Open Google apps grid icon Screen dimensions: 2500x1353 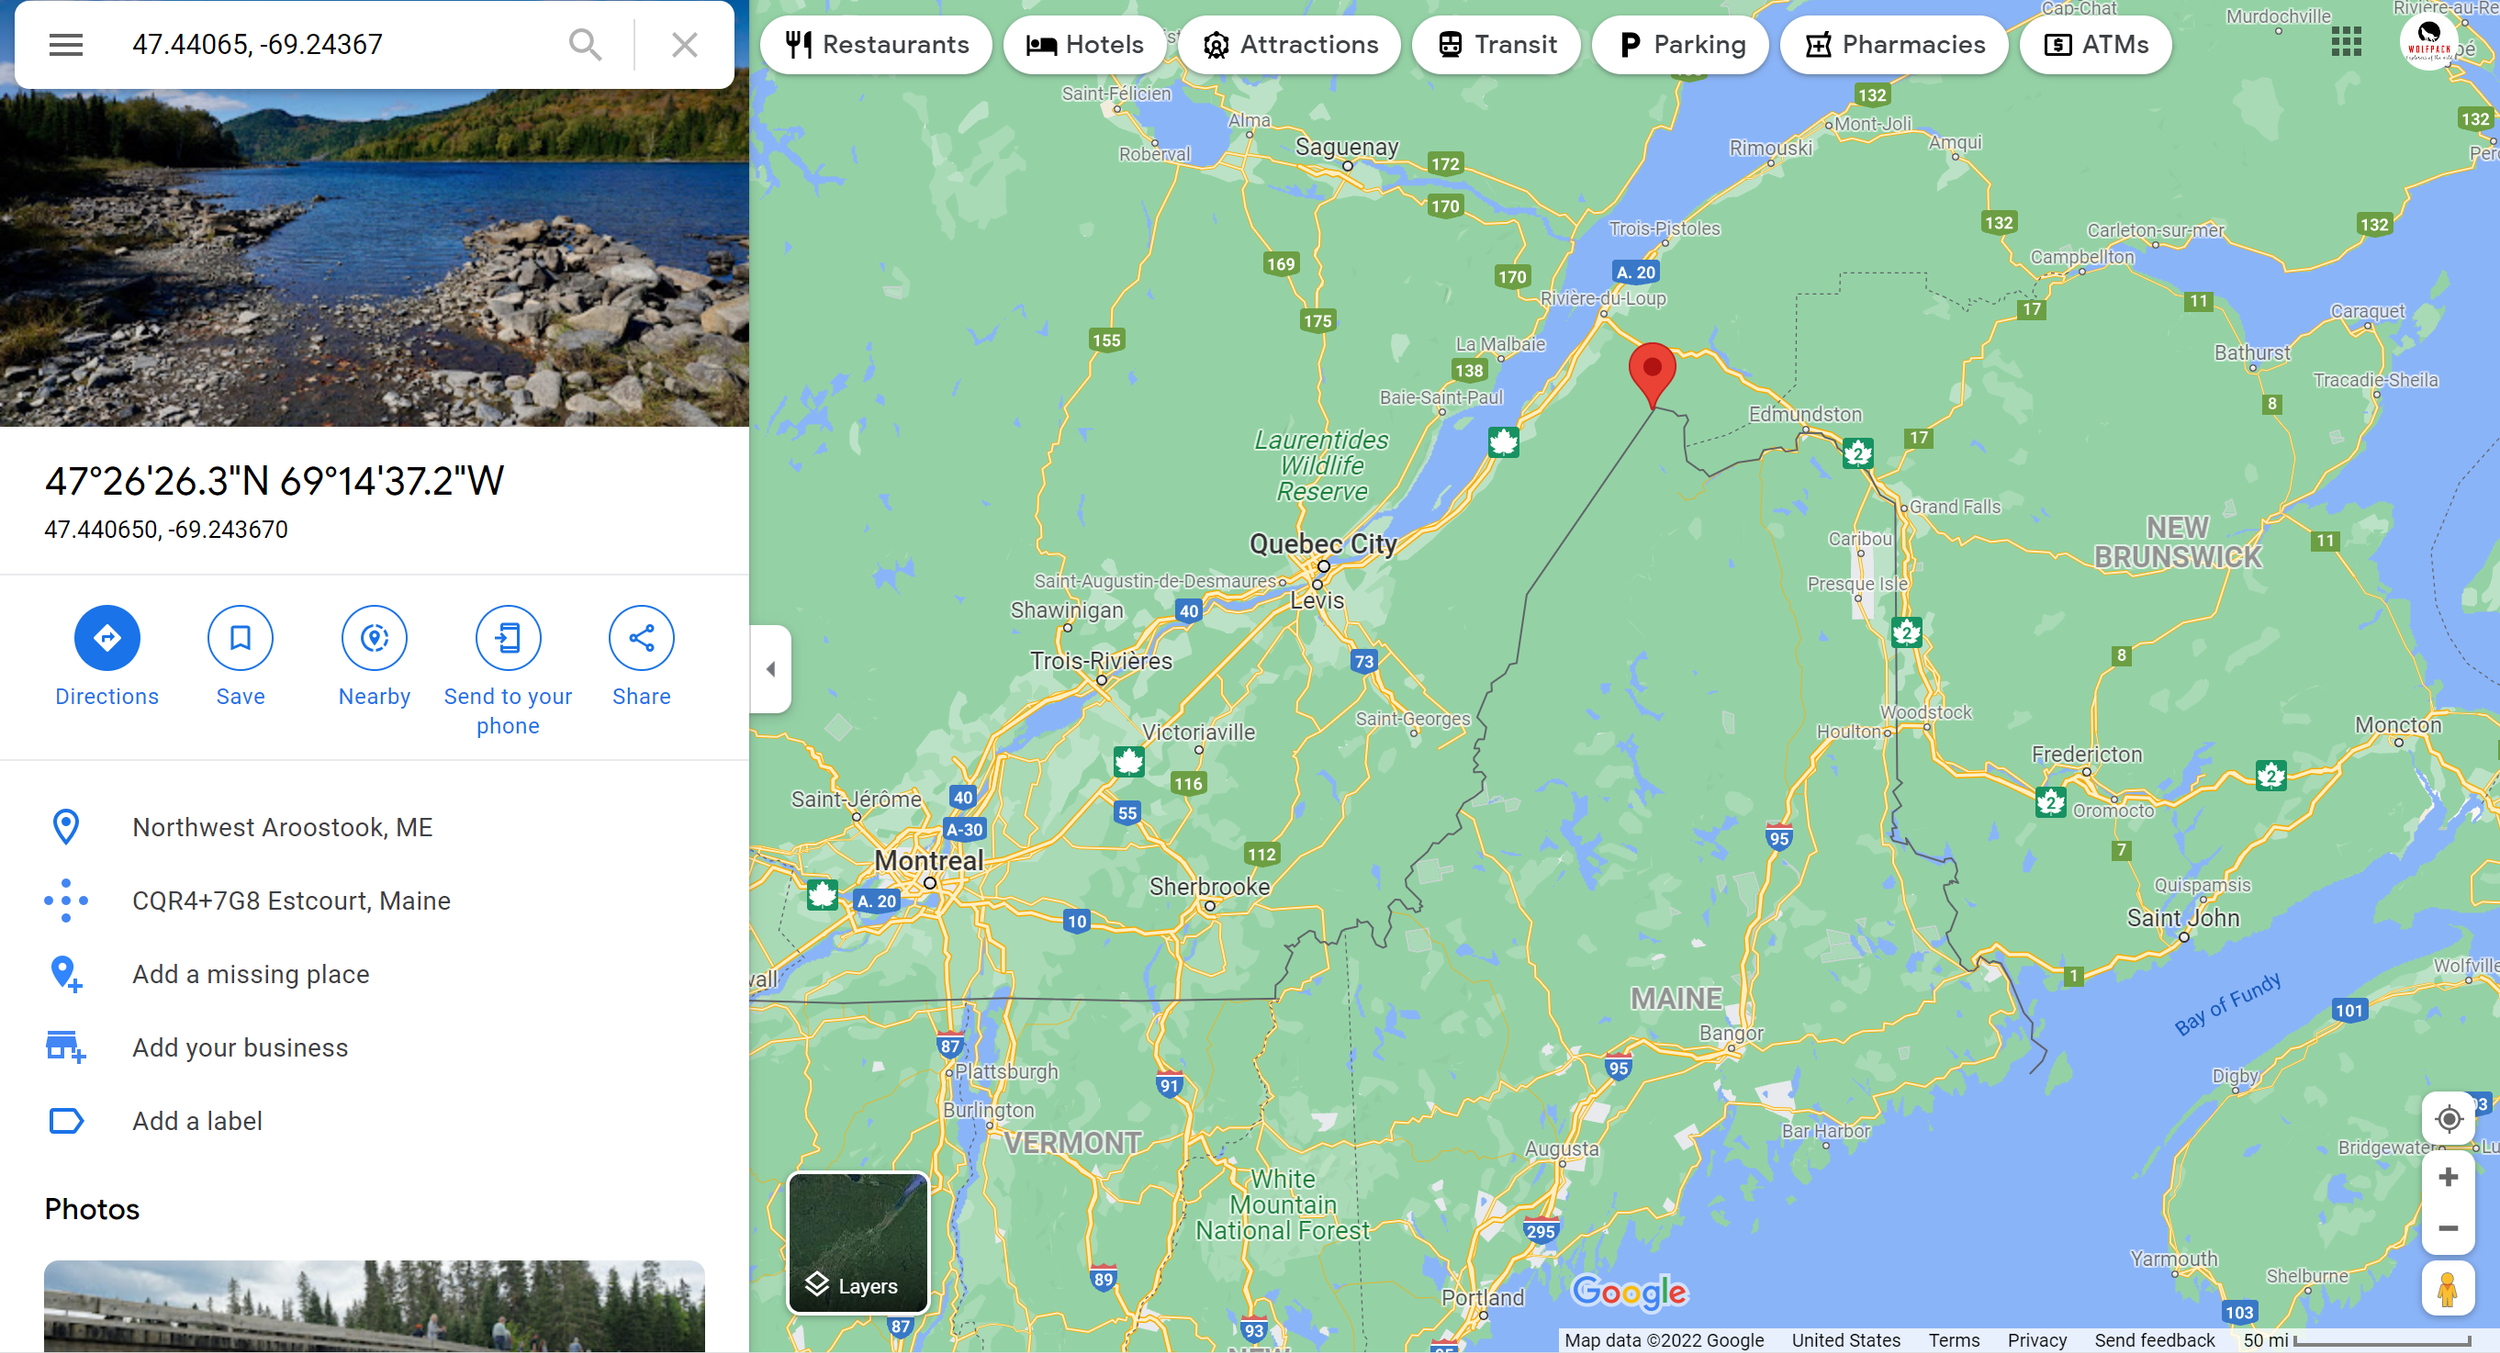coord(2346,42)
